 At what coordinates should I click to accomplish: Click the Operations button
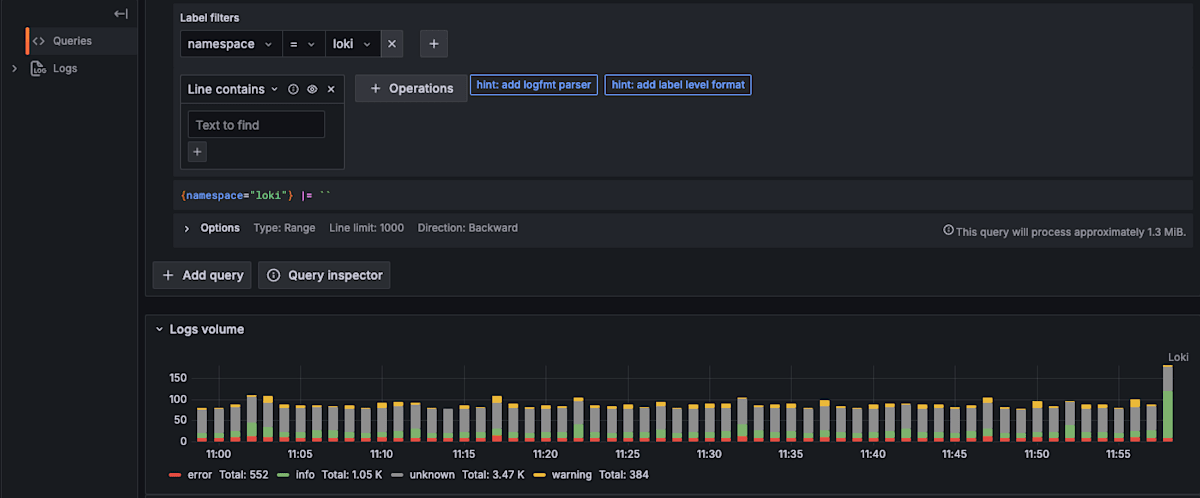pyautogui.click(x=411, y=88)
